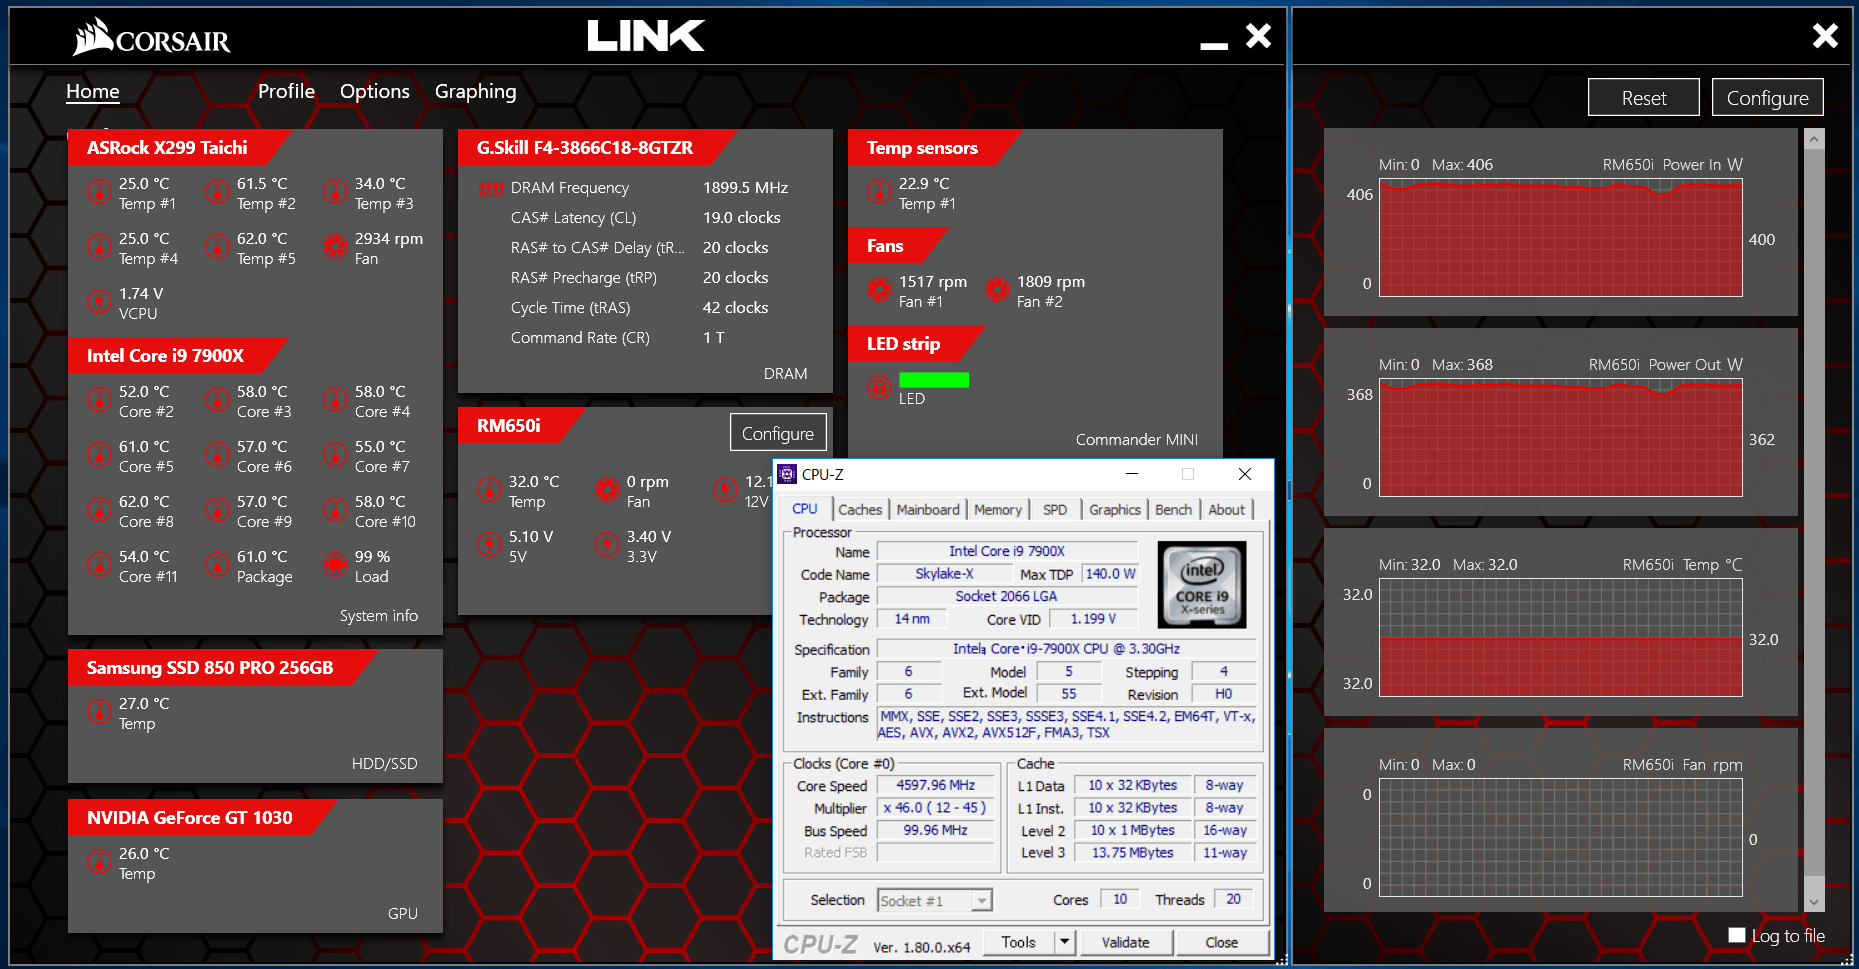Click the System info label
This screenshot has height=969, width=1859.
pos(379,616)
